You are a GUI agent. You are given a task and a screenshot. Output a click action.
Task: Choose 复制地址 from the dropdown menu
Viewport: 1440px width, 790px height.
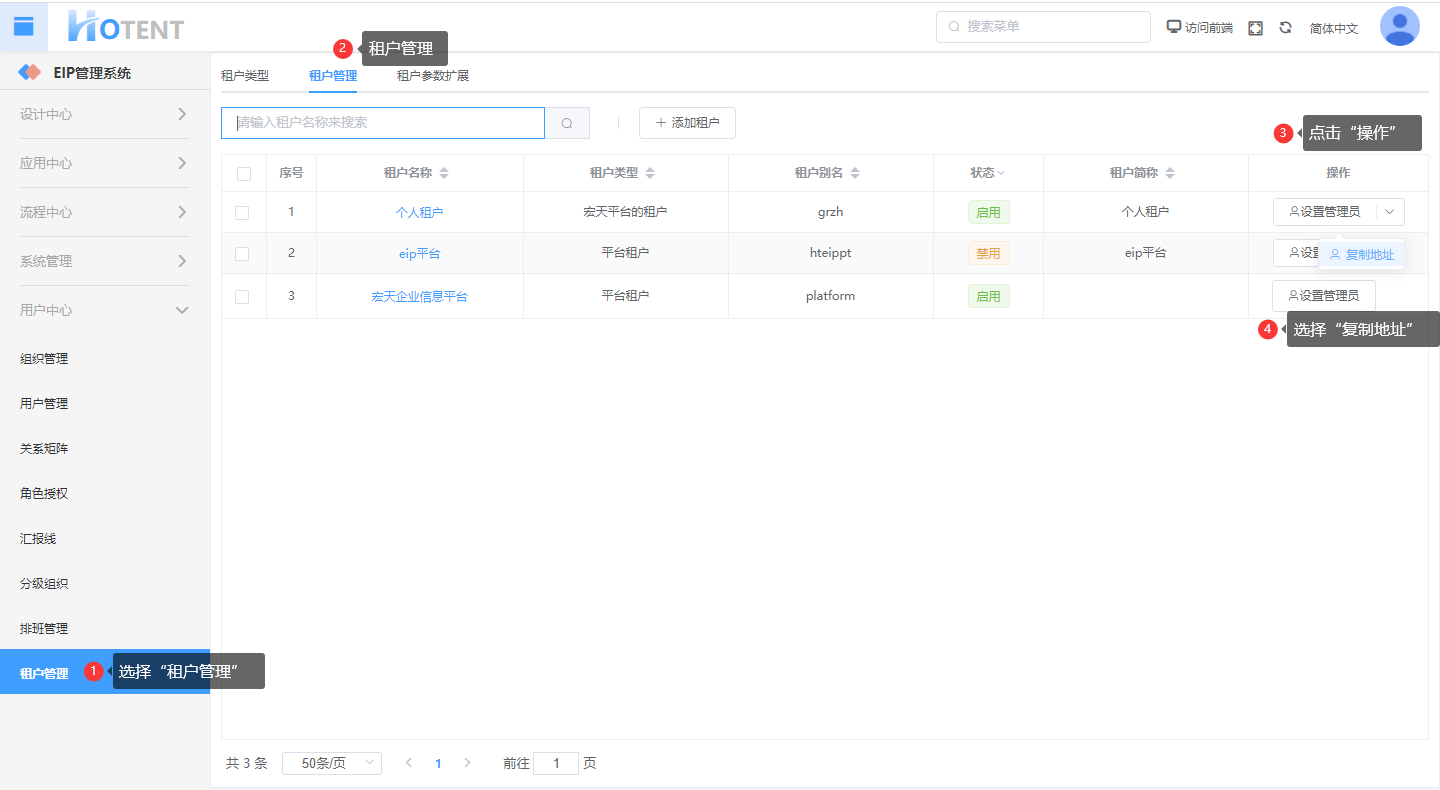pos(1362,255)
